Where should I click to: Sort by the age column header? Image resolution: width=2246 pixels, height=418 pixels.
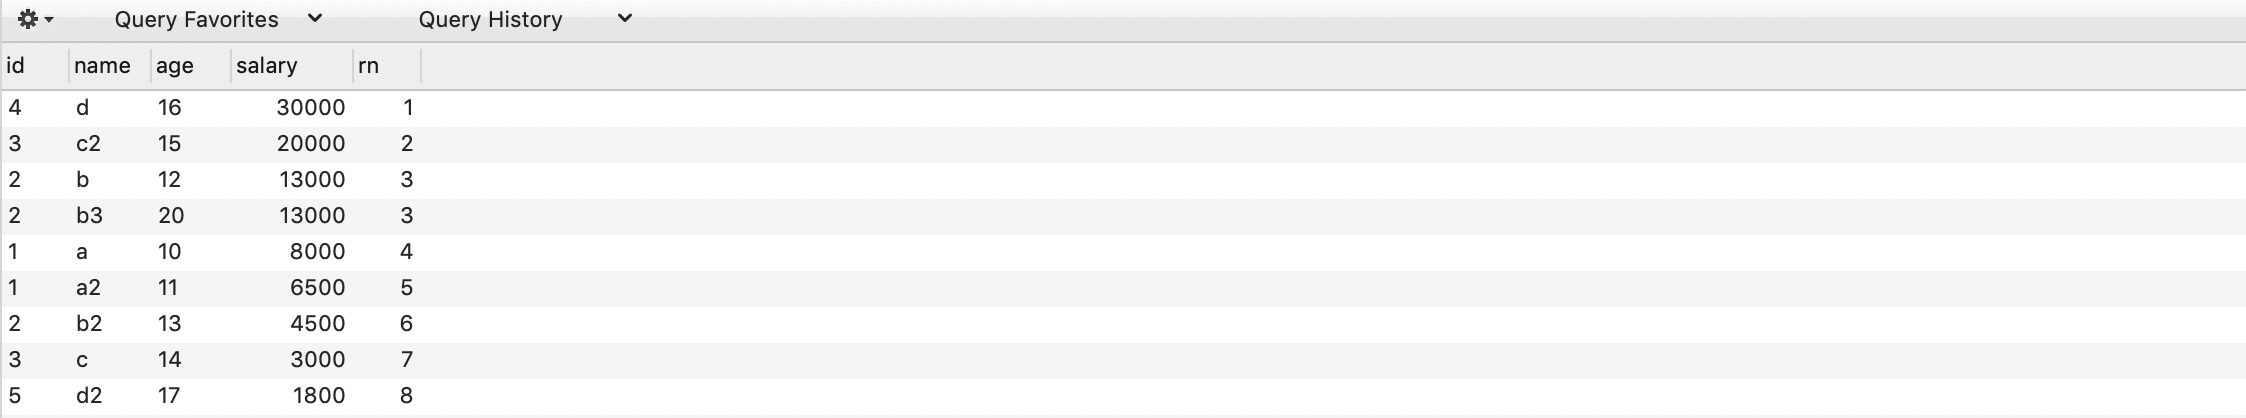191,66
